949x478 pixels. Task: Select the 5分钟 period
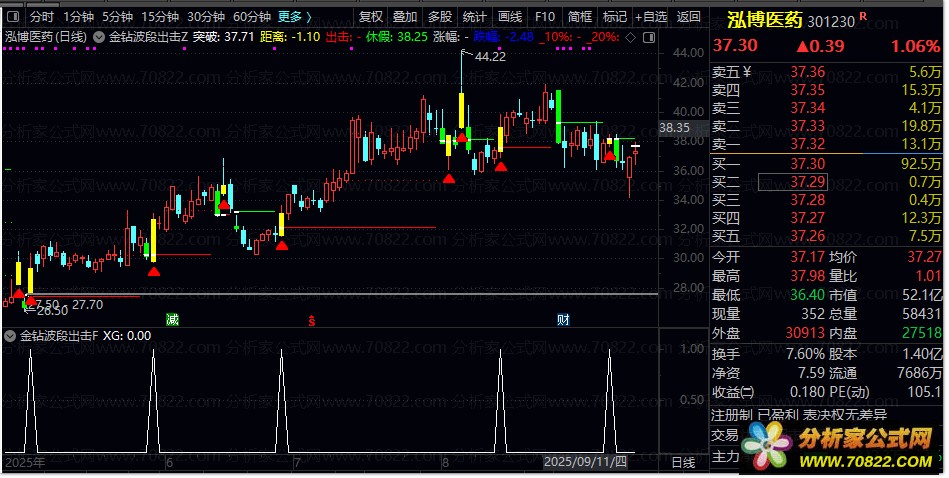pyautogui.click(x=117, y=17)
